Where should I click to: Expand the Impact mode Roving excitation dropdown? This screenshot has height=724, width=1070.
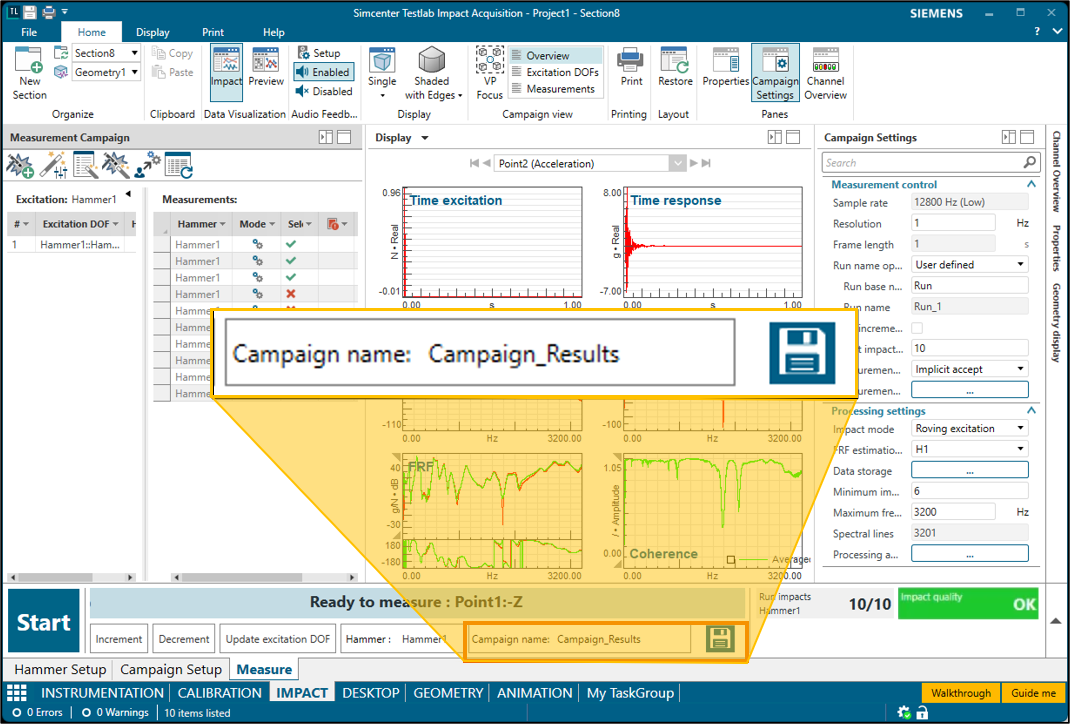tap(969, 429)
